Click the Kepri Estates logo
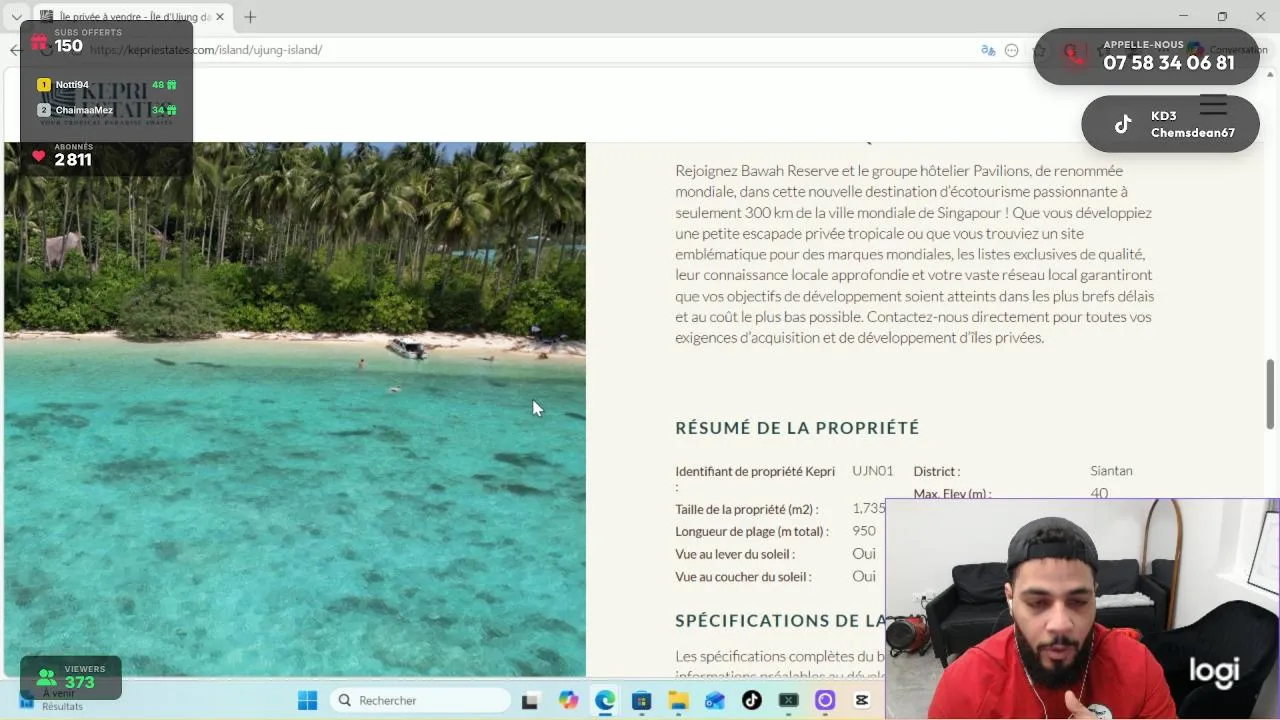 click(x=108, y=105)
